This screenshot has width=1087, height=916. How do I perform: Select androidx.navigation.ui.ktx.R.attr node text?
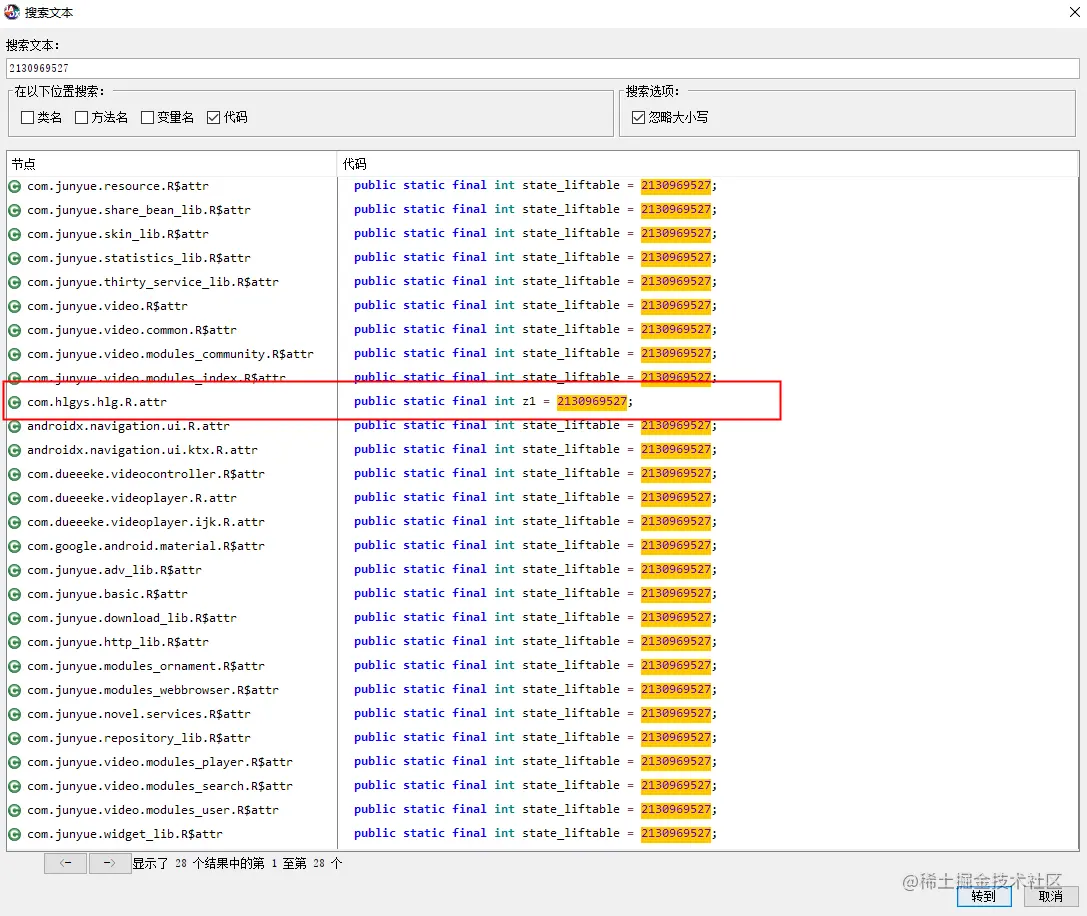(x=142, y=450)
